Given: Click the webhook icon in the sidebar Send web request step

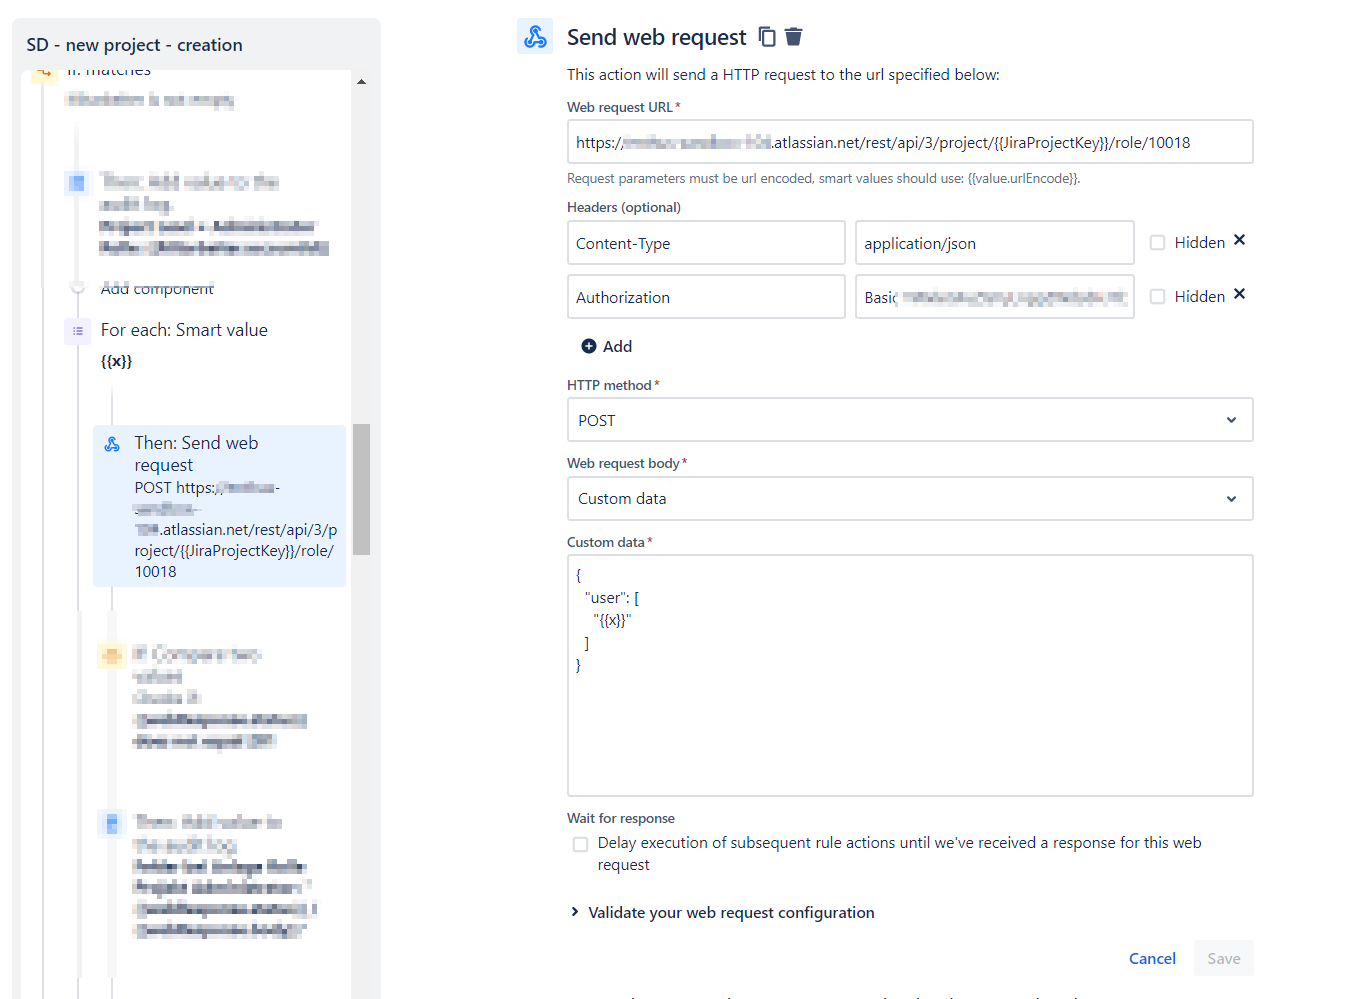Looking at the screenshot, I should tap(112, 444).
